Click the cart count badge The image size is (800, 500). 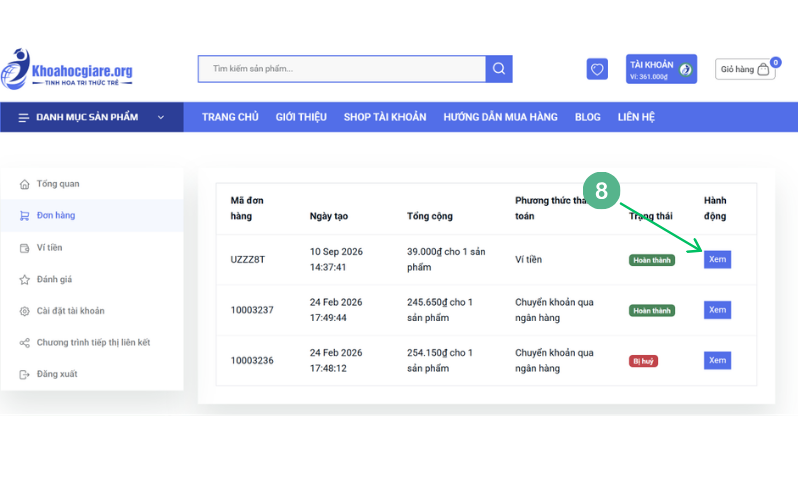coord(776,62)
